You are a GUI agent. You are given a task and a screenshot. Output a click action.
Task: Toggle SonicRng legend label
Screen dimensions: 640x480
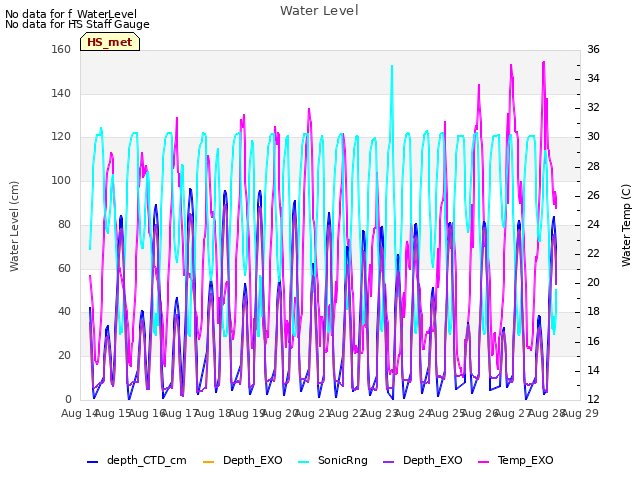click(x=343, y=460)
